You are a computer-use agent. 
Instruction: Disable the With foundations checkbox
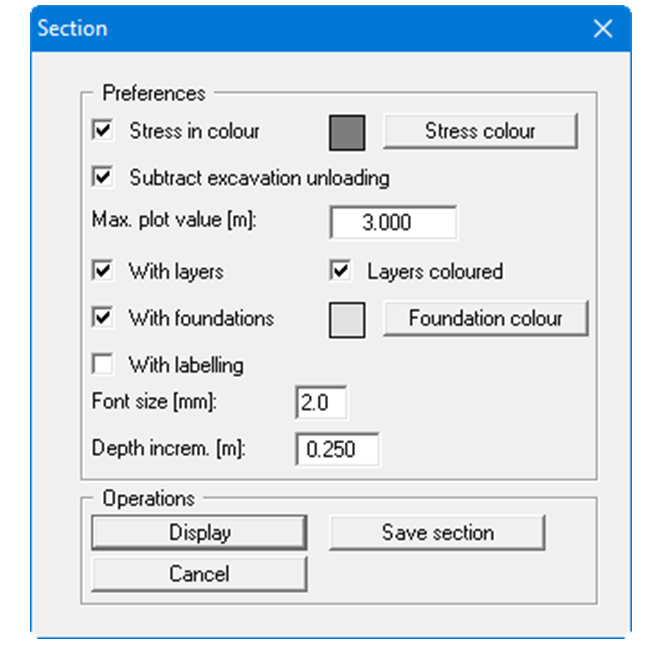click(101, 318)
